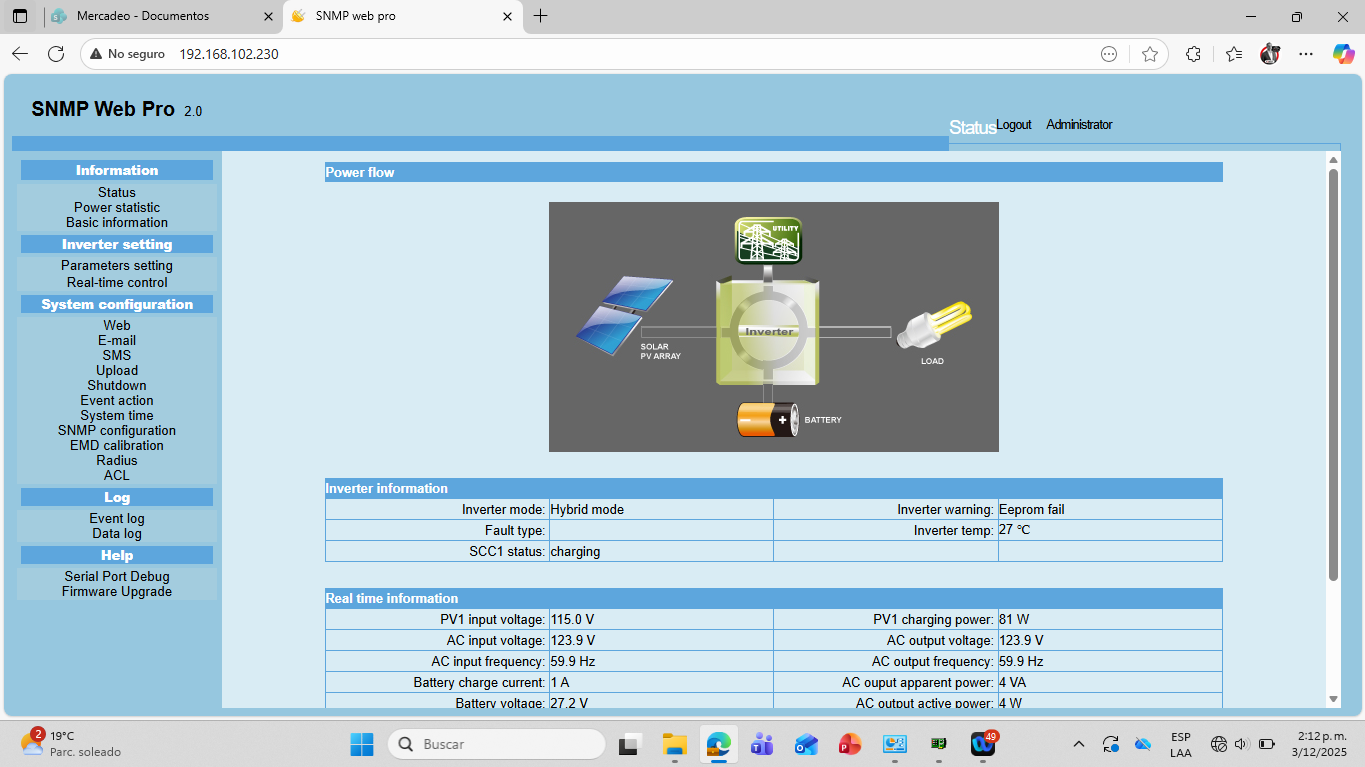
Task: Go to SNMP configuration
Action: coord(117,430)
